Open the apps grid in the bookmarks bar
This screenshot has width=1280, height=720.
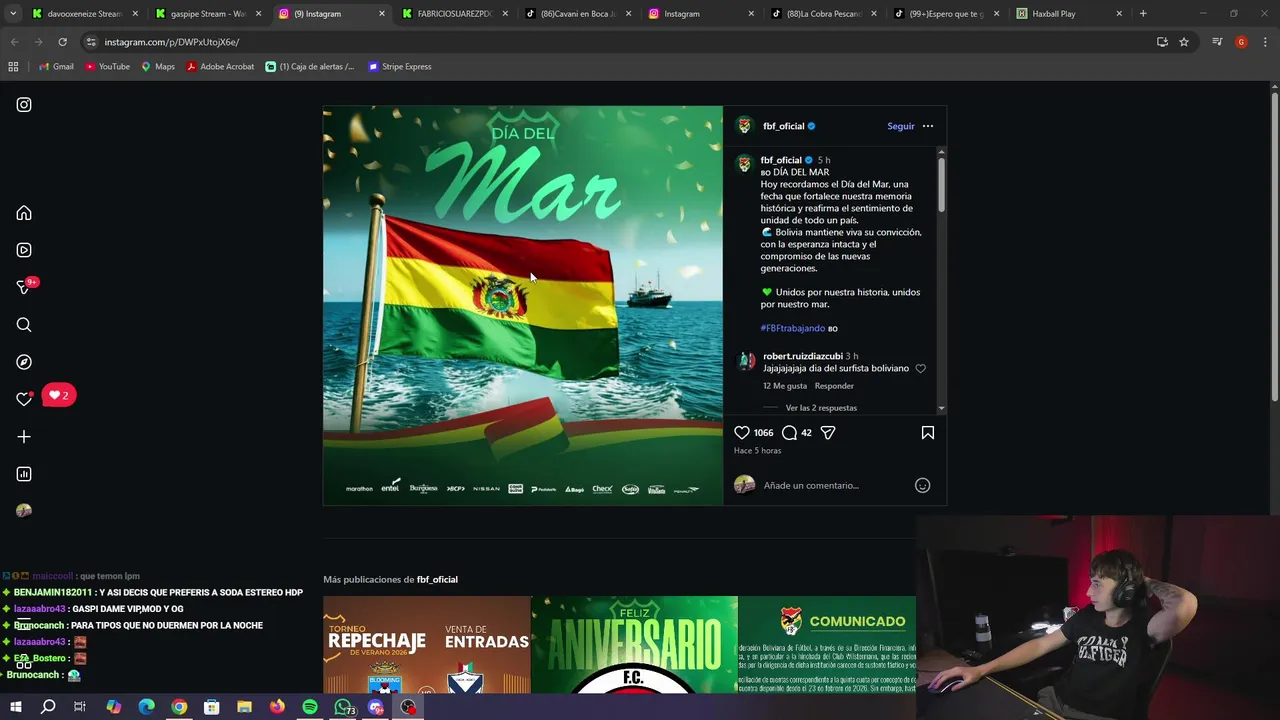(x=13, y=67)
